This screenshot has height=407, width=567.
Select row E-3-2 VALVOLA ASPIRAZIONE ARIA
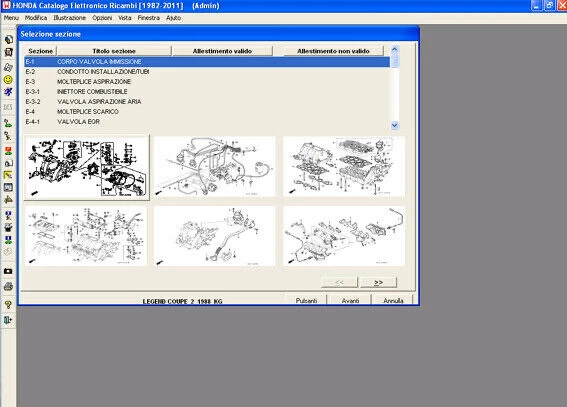pos(207,102)
